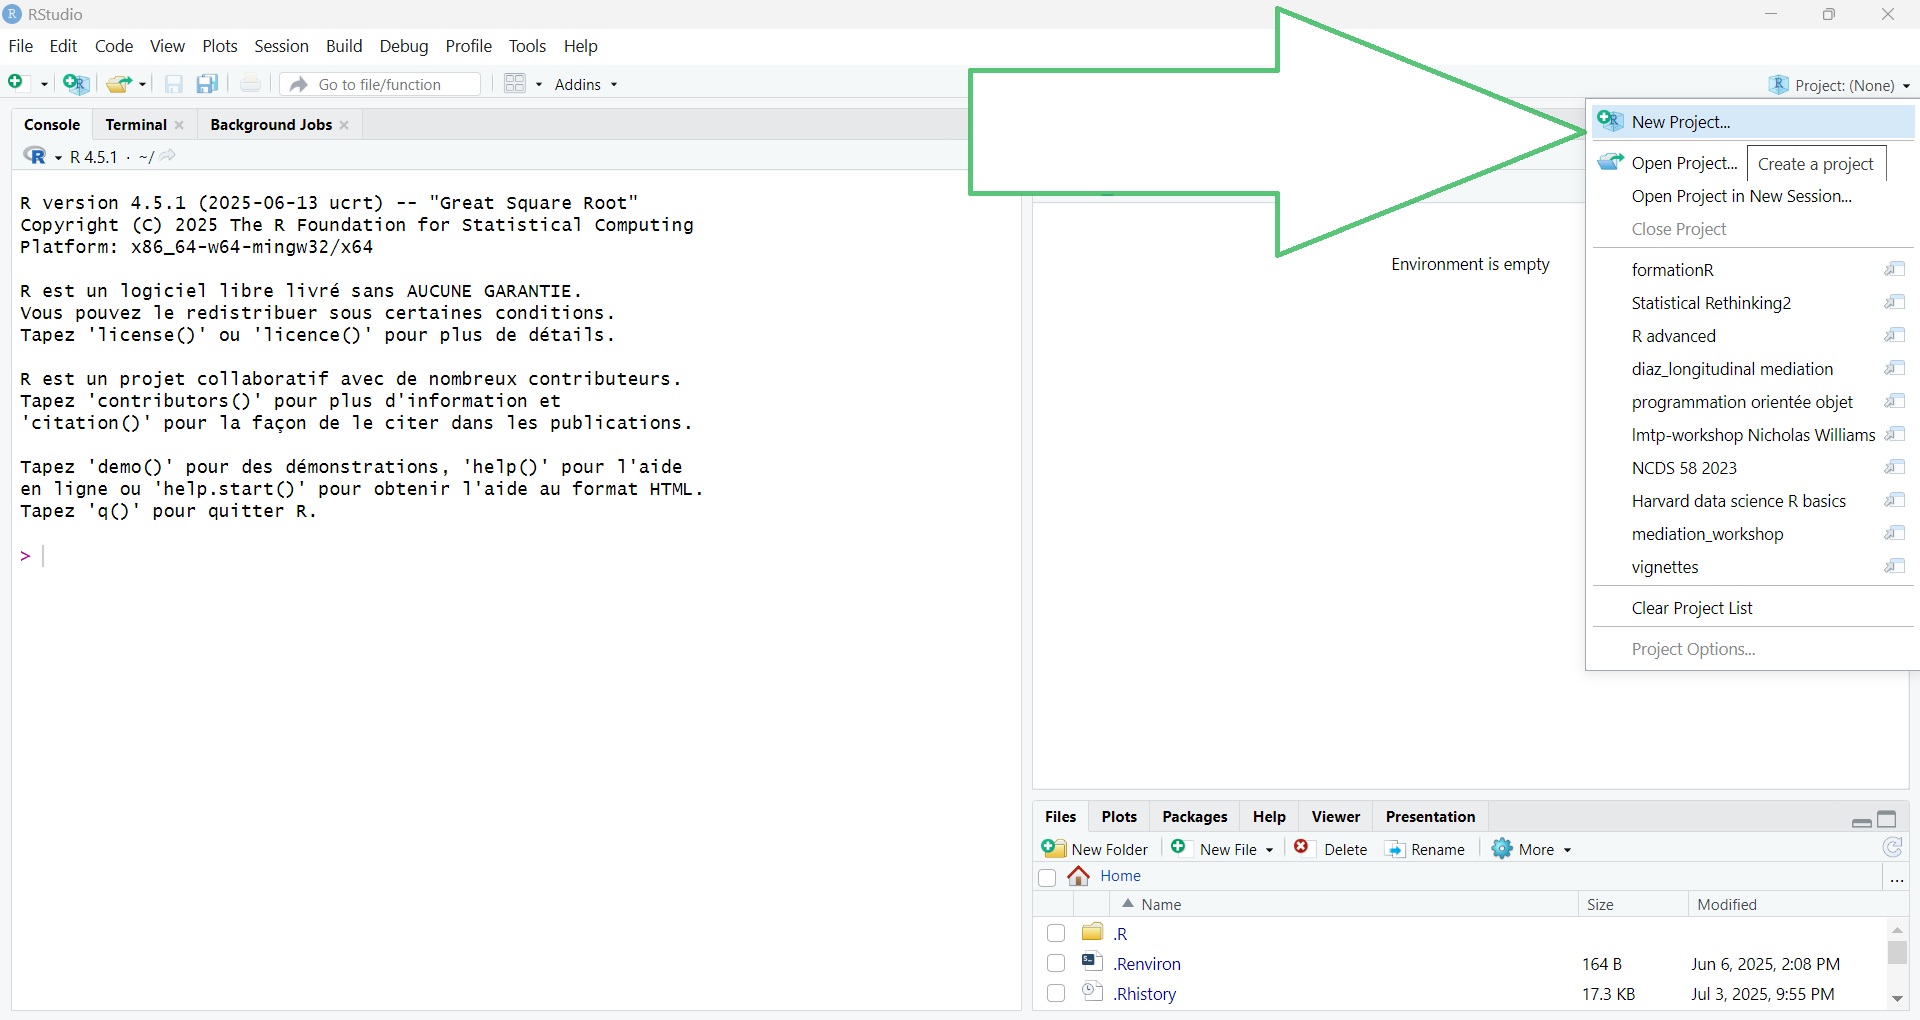Image resolution: width=1920 pixels, height=1020 pixels.
Task: Click the Files pane scrollbar down arrow
Action: [1897, 998]
